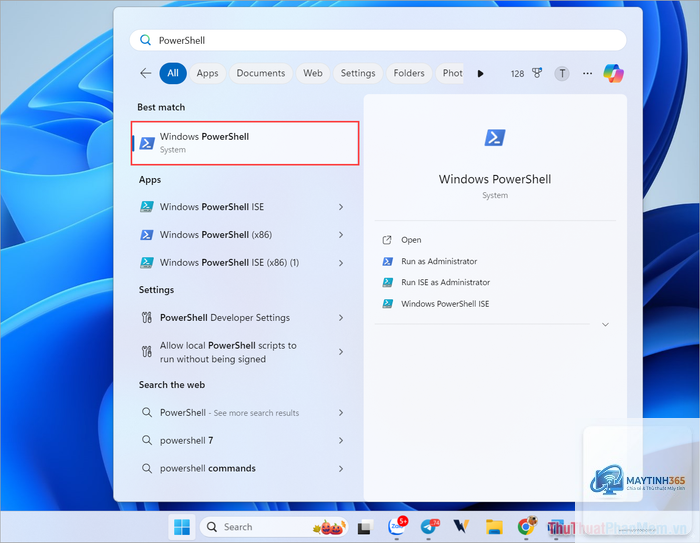Click the taskbar Search box

point(274,527)
